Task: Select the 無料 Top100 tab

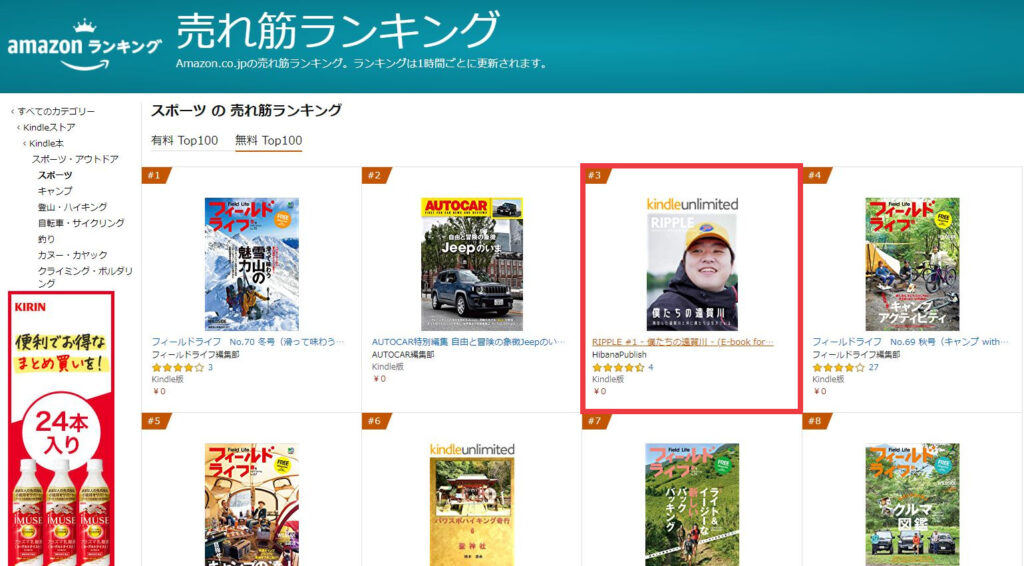Action: [268, 140]
